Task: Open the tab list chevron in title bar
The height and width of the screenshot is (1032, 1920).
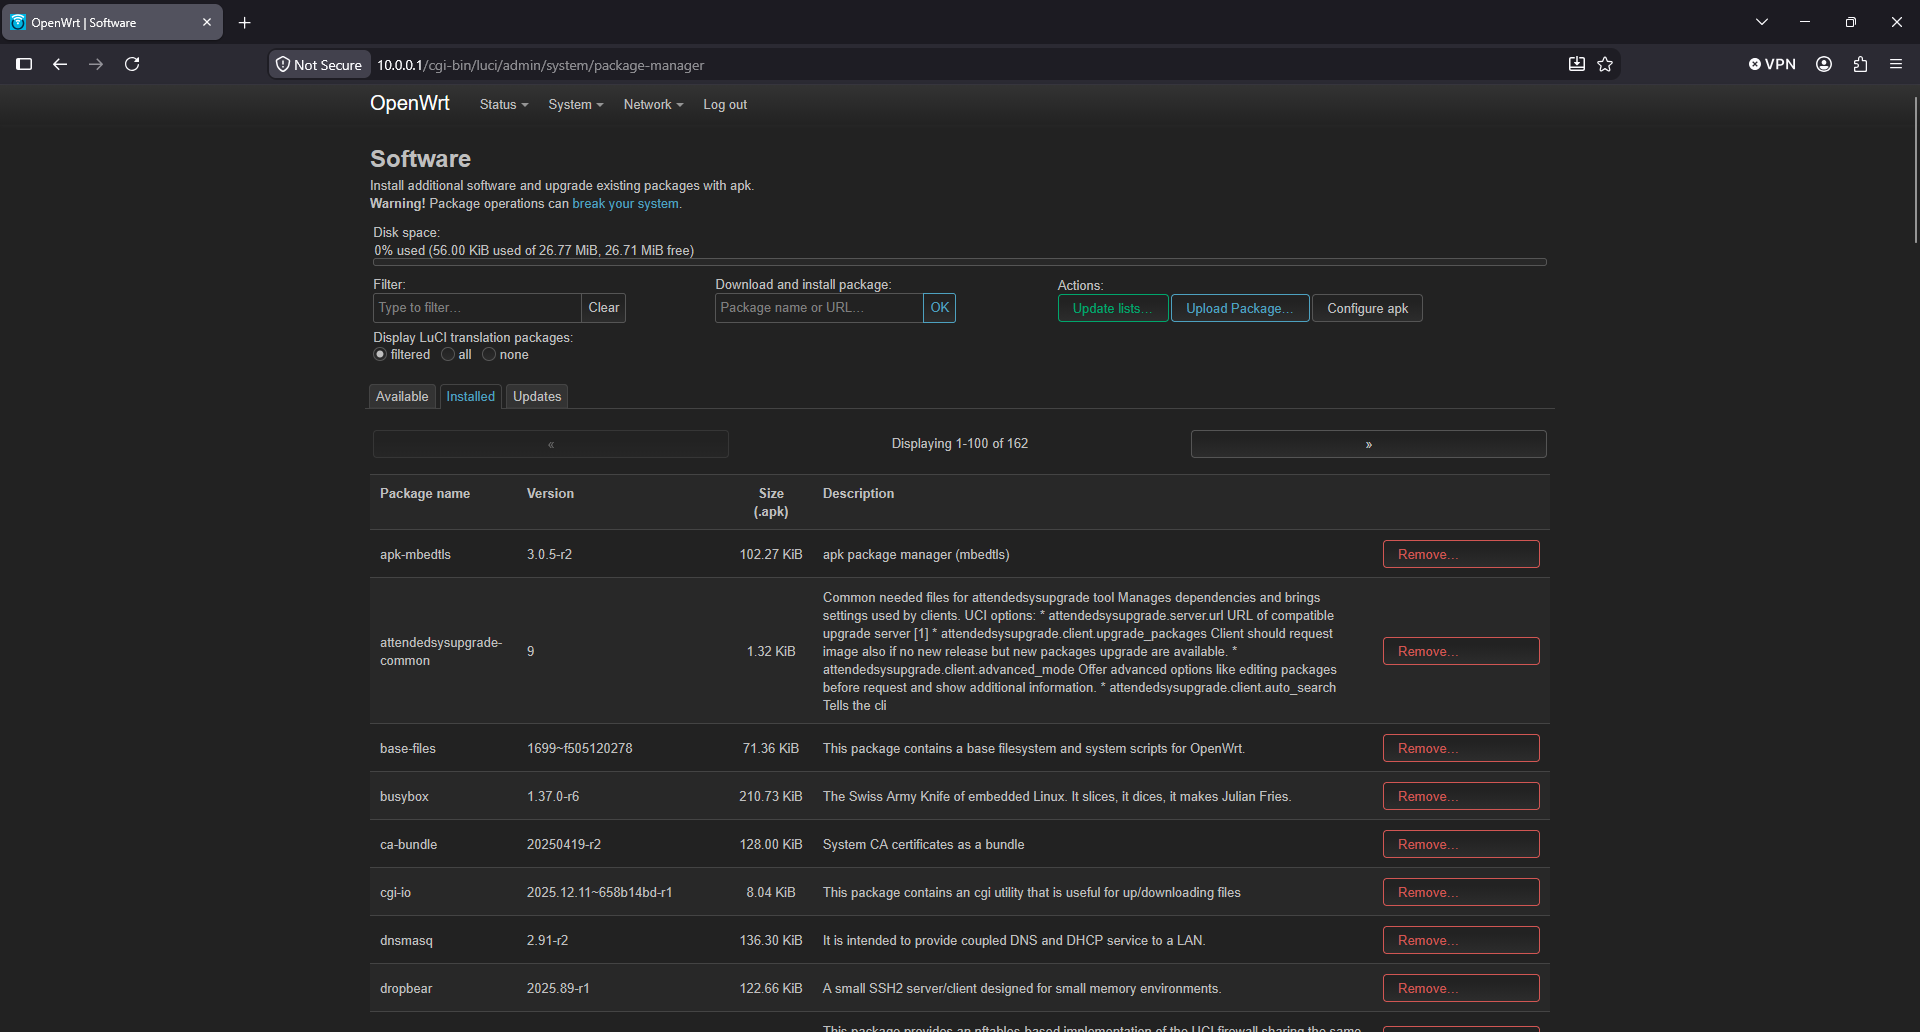Action: (x=1762, y=22)
